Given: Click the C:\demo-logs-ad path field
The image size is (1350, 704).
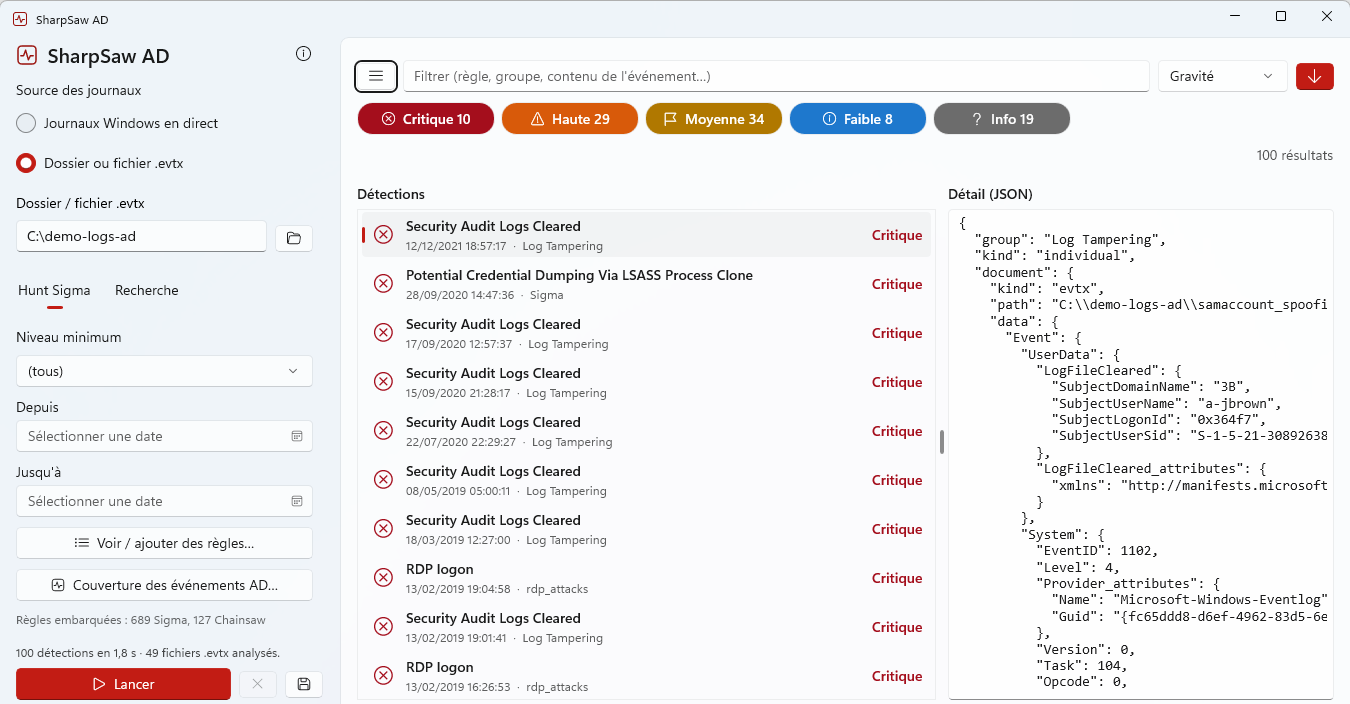Looking at the screenshot, I should coord(141,237).
